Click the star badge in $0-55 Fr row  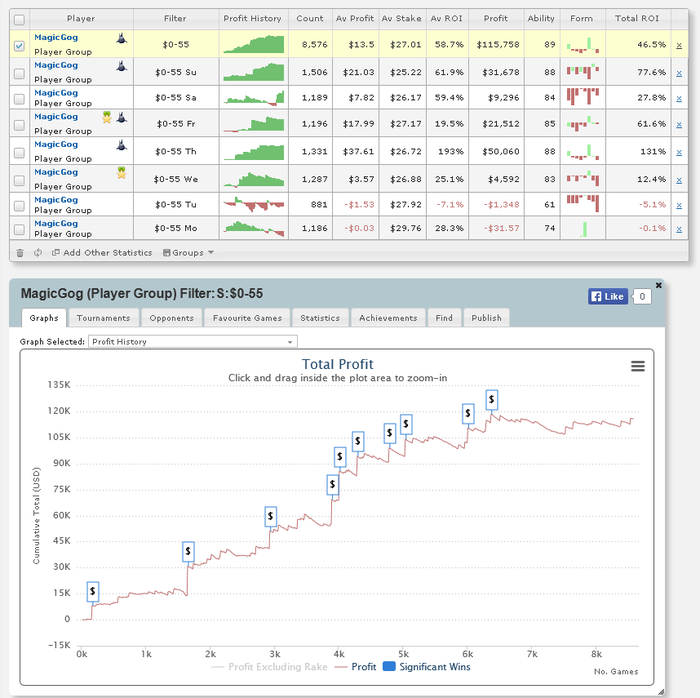pos(107,117)
